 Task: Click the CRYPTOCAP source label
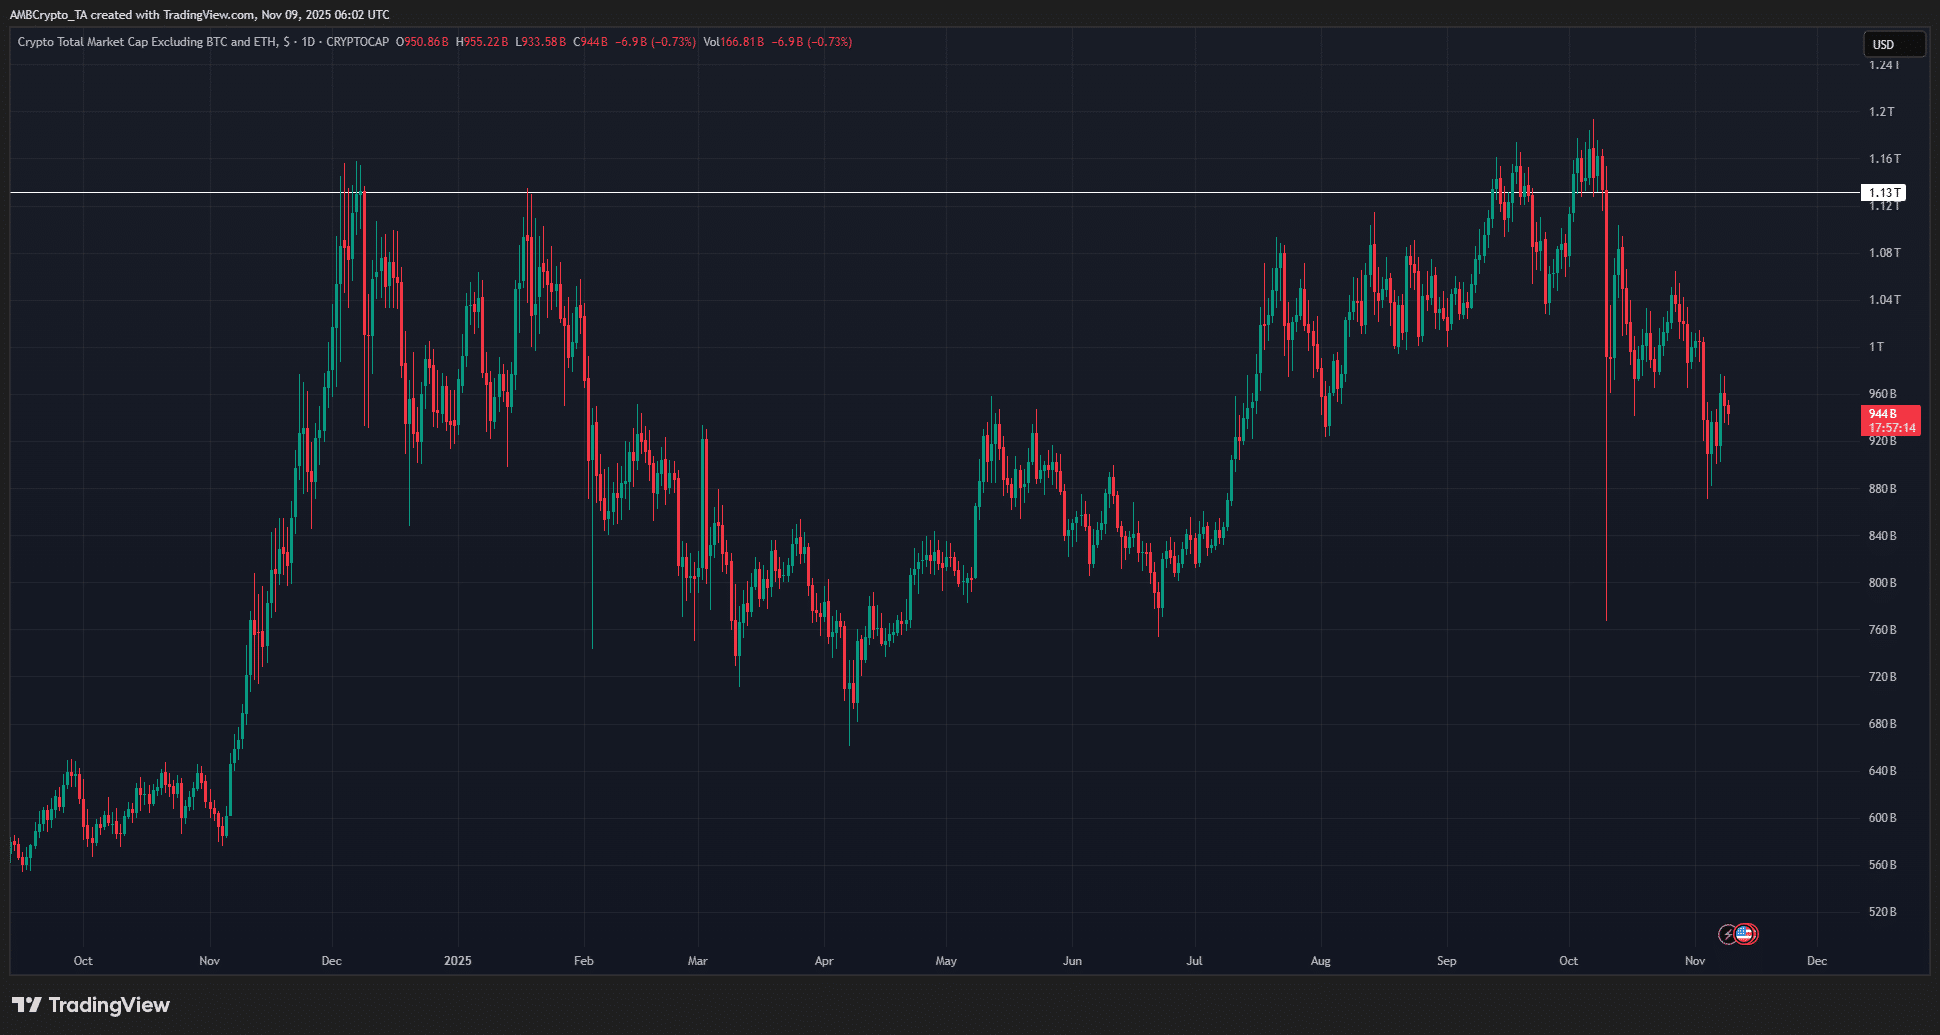click(357, 42)
